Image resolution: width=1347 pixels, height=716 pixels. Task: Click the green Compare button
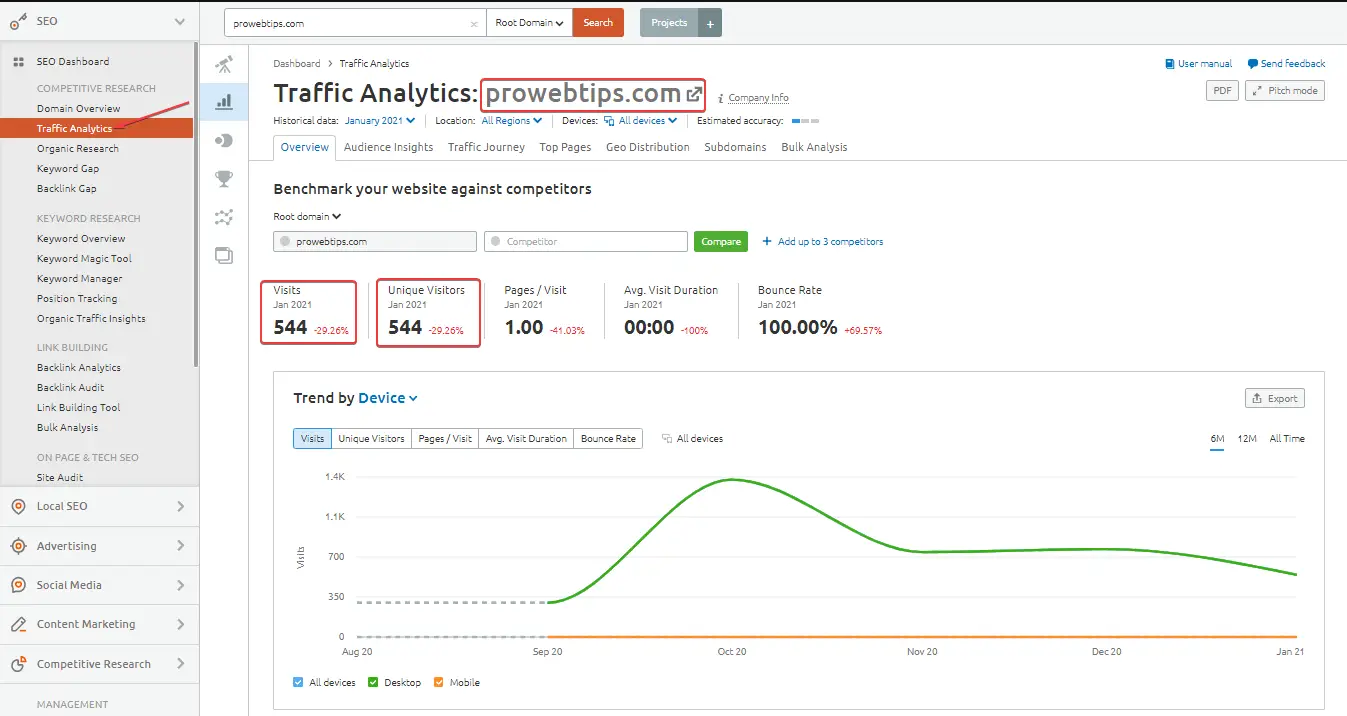tap(720, 241)
